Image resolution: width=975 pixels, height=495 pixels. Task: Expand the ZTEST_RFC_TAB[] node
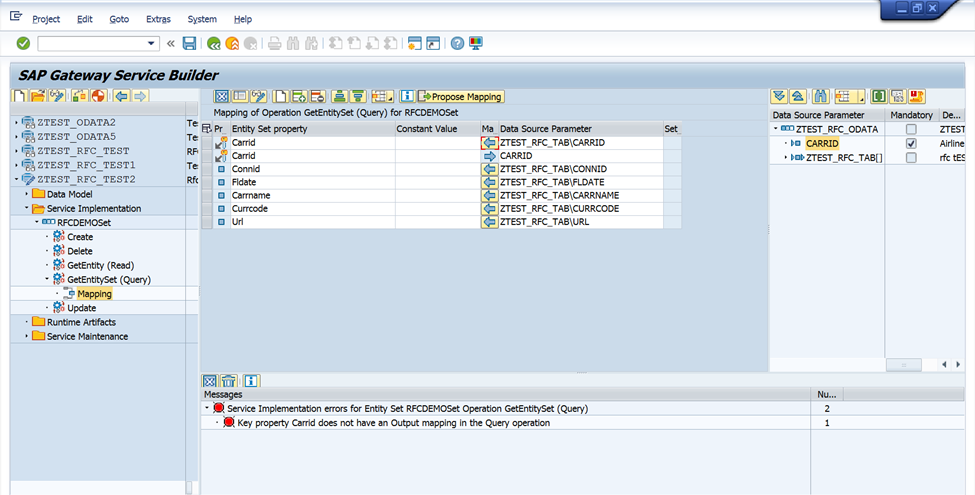786,157
